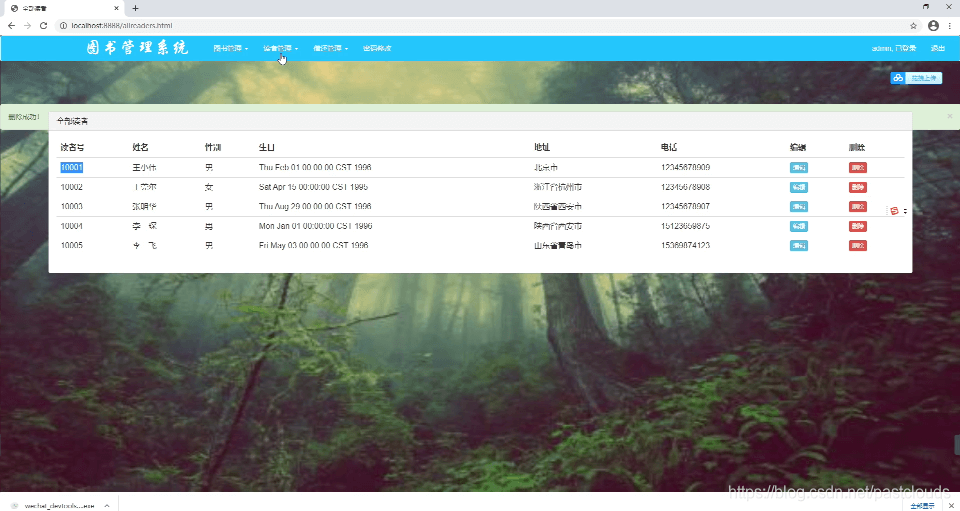Click the 图书管理系统 site title

(138, 48)
